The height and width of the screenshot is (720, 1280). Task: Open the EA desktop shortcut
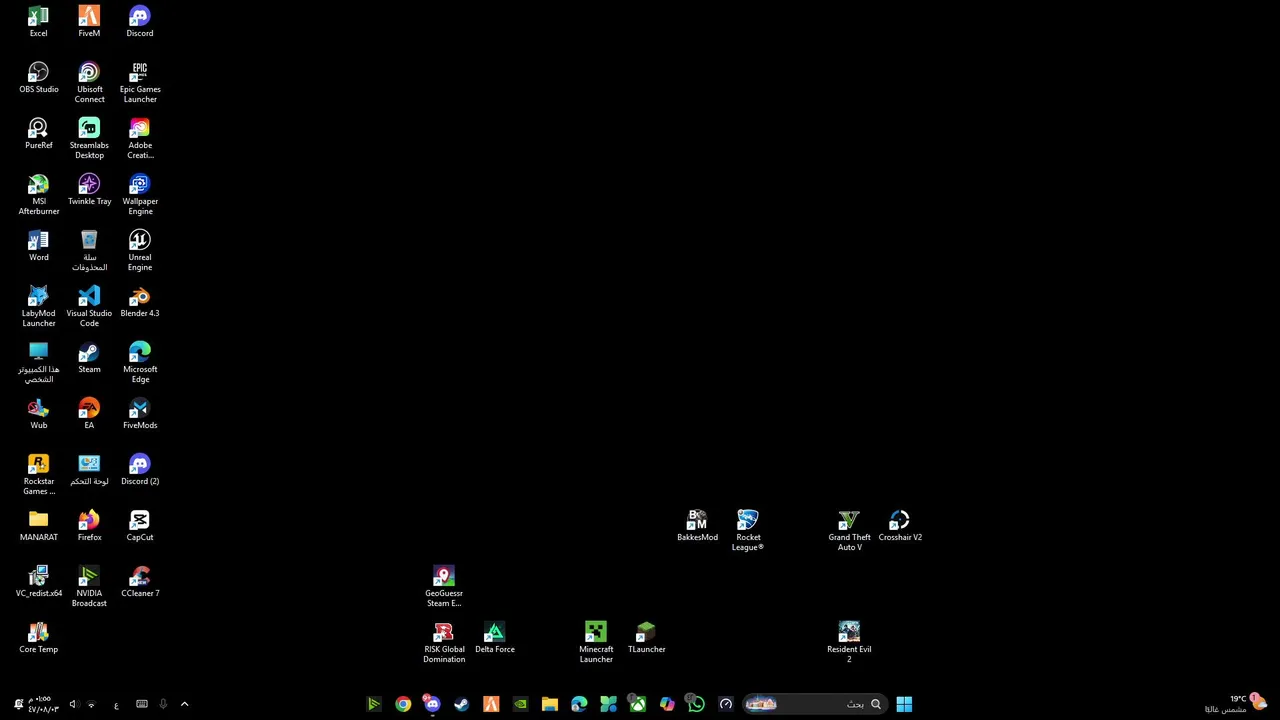click(89, 414)
